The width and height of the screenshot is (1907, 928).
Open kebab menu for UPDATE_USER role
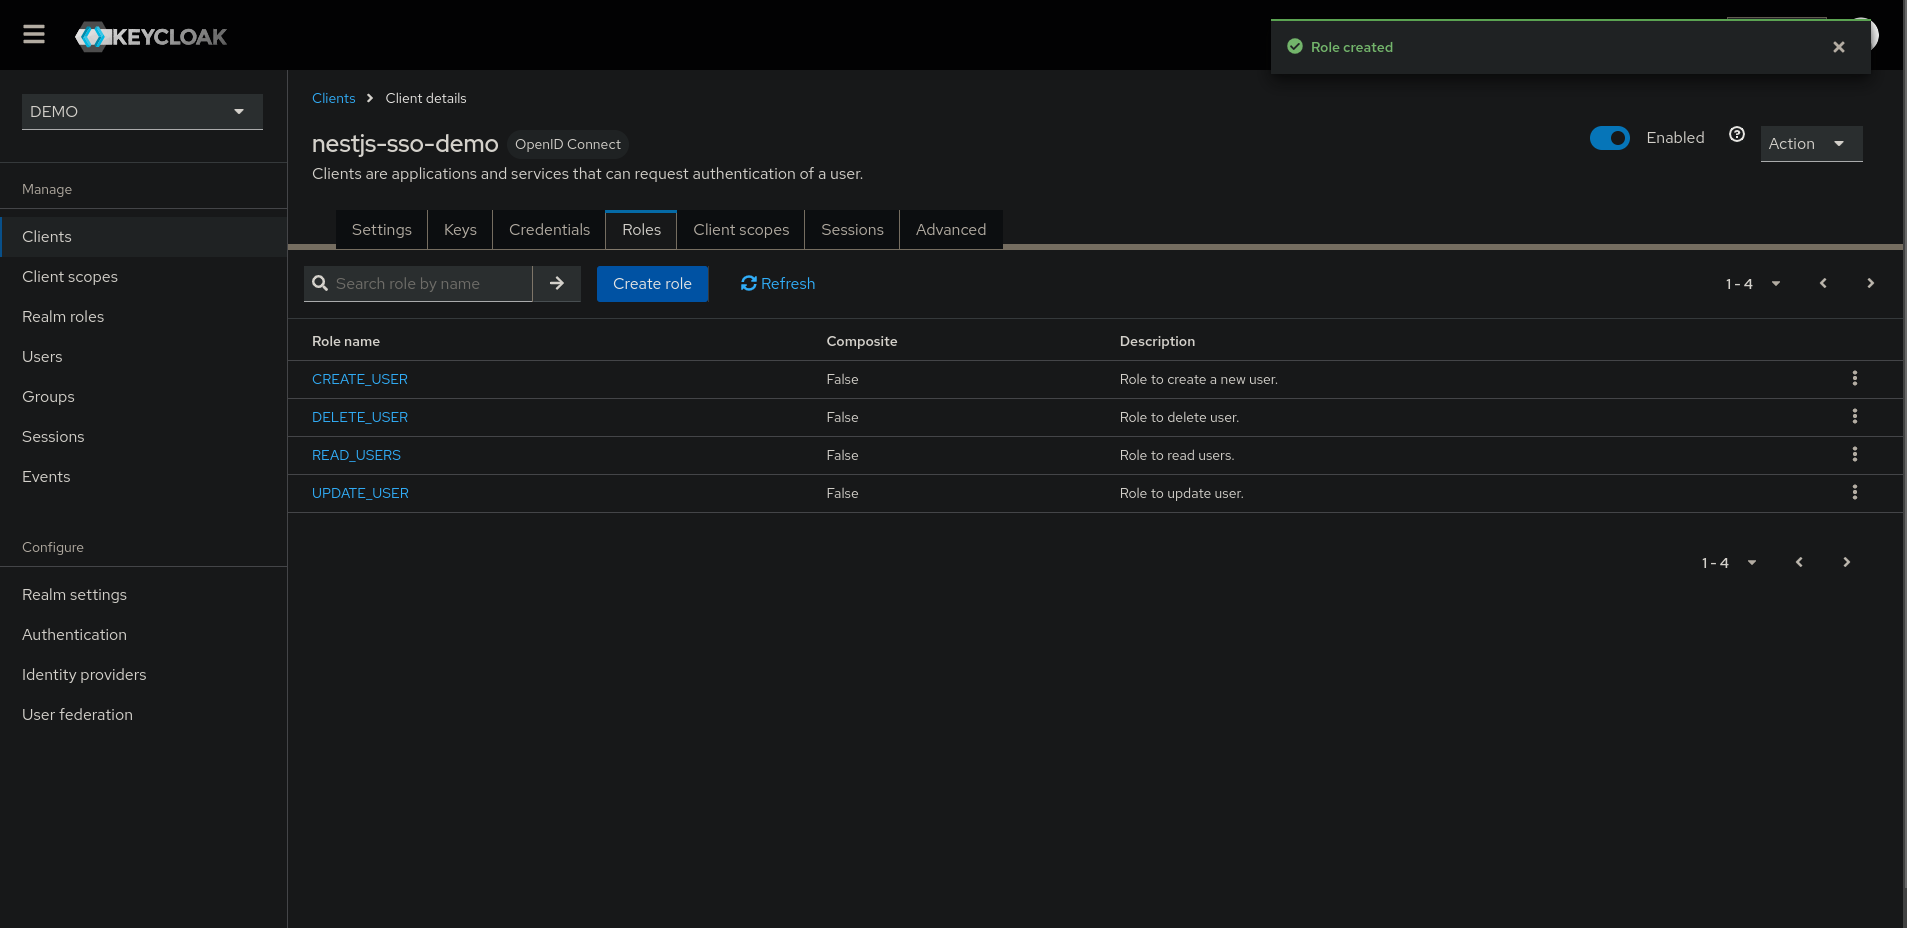point(1854,493)
